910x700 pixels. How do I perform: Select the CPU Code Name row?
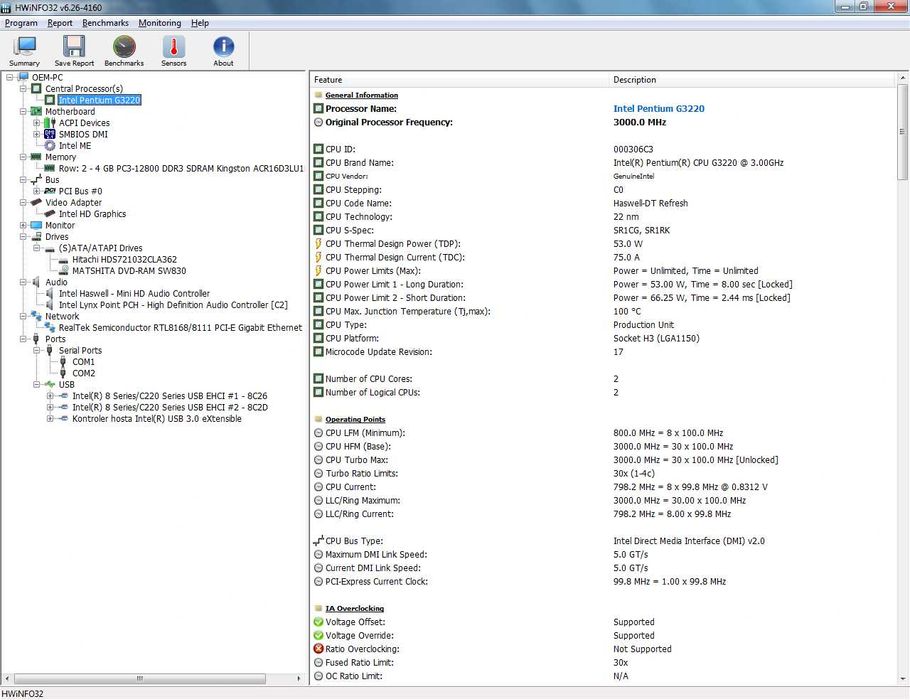(604, 203)
